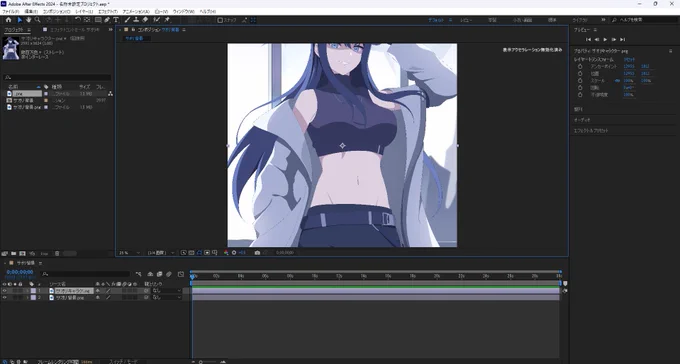Click the composition mini-flowchart icon in timeline
This screenshot has height=364, width=680.
(x=138, y=274)
